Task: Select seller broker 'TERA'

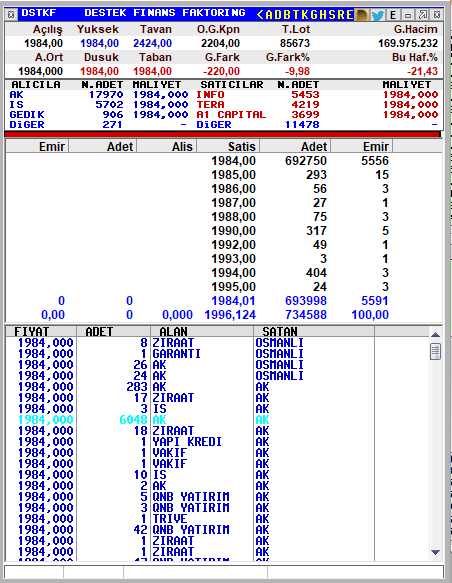Action: click(210, 105)
